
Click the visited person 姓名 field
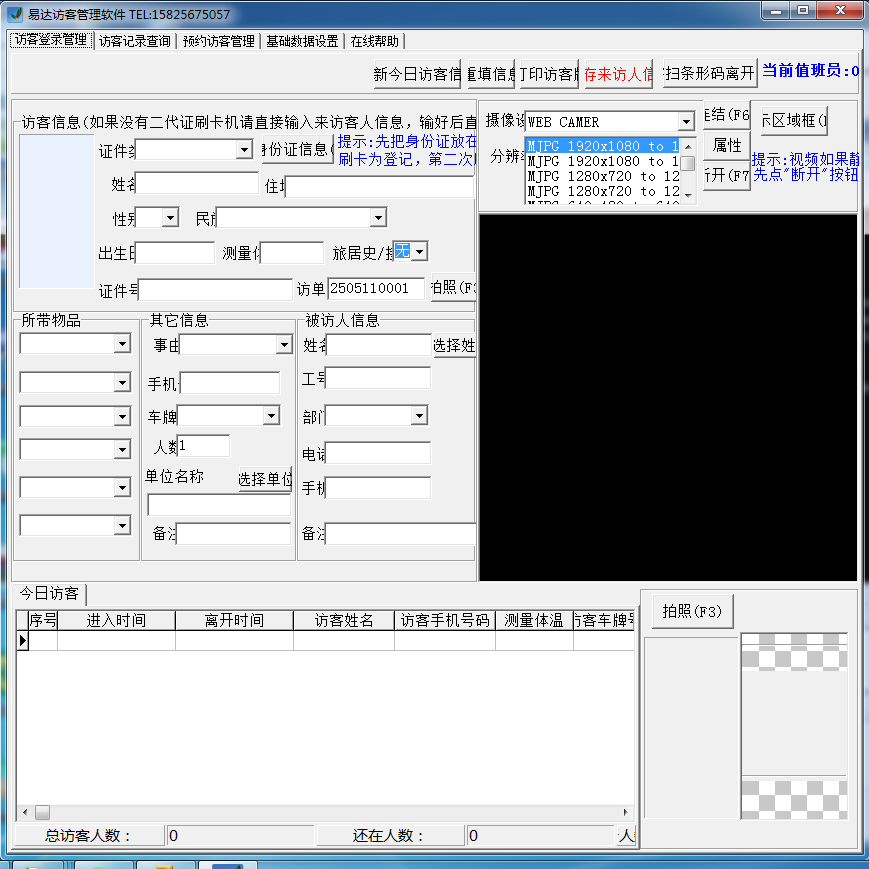379,345
